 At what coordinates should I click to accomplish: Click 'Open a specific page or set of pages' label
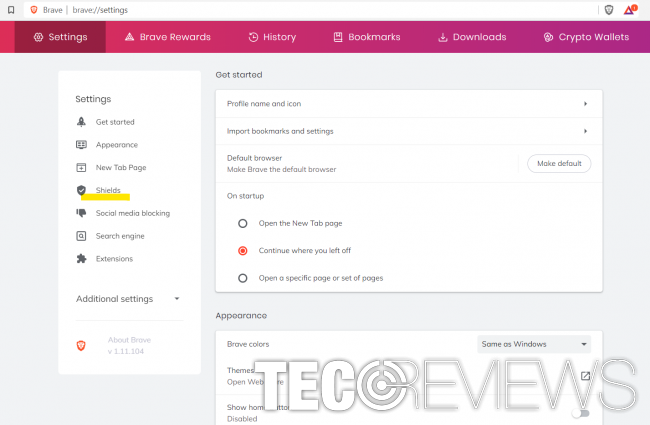321,278
